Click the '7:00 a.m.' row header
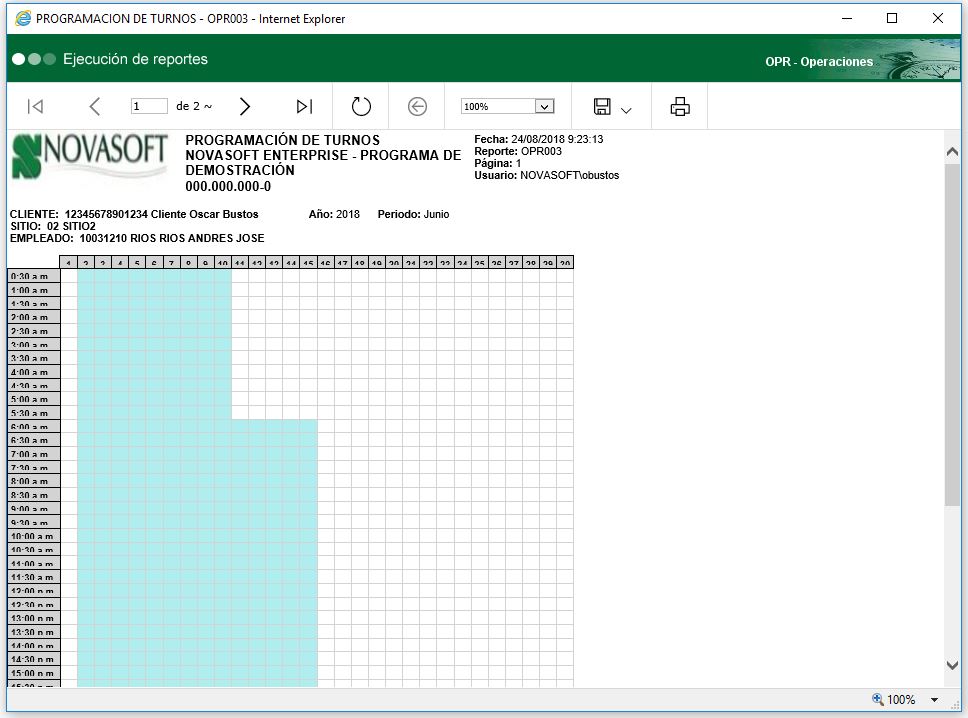 34,454
